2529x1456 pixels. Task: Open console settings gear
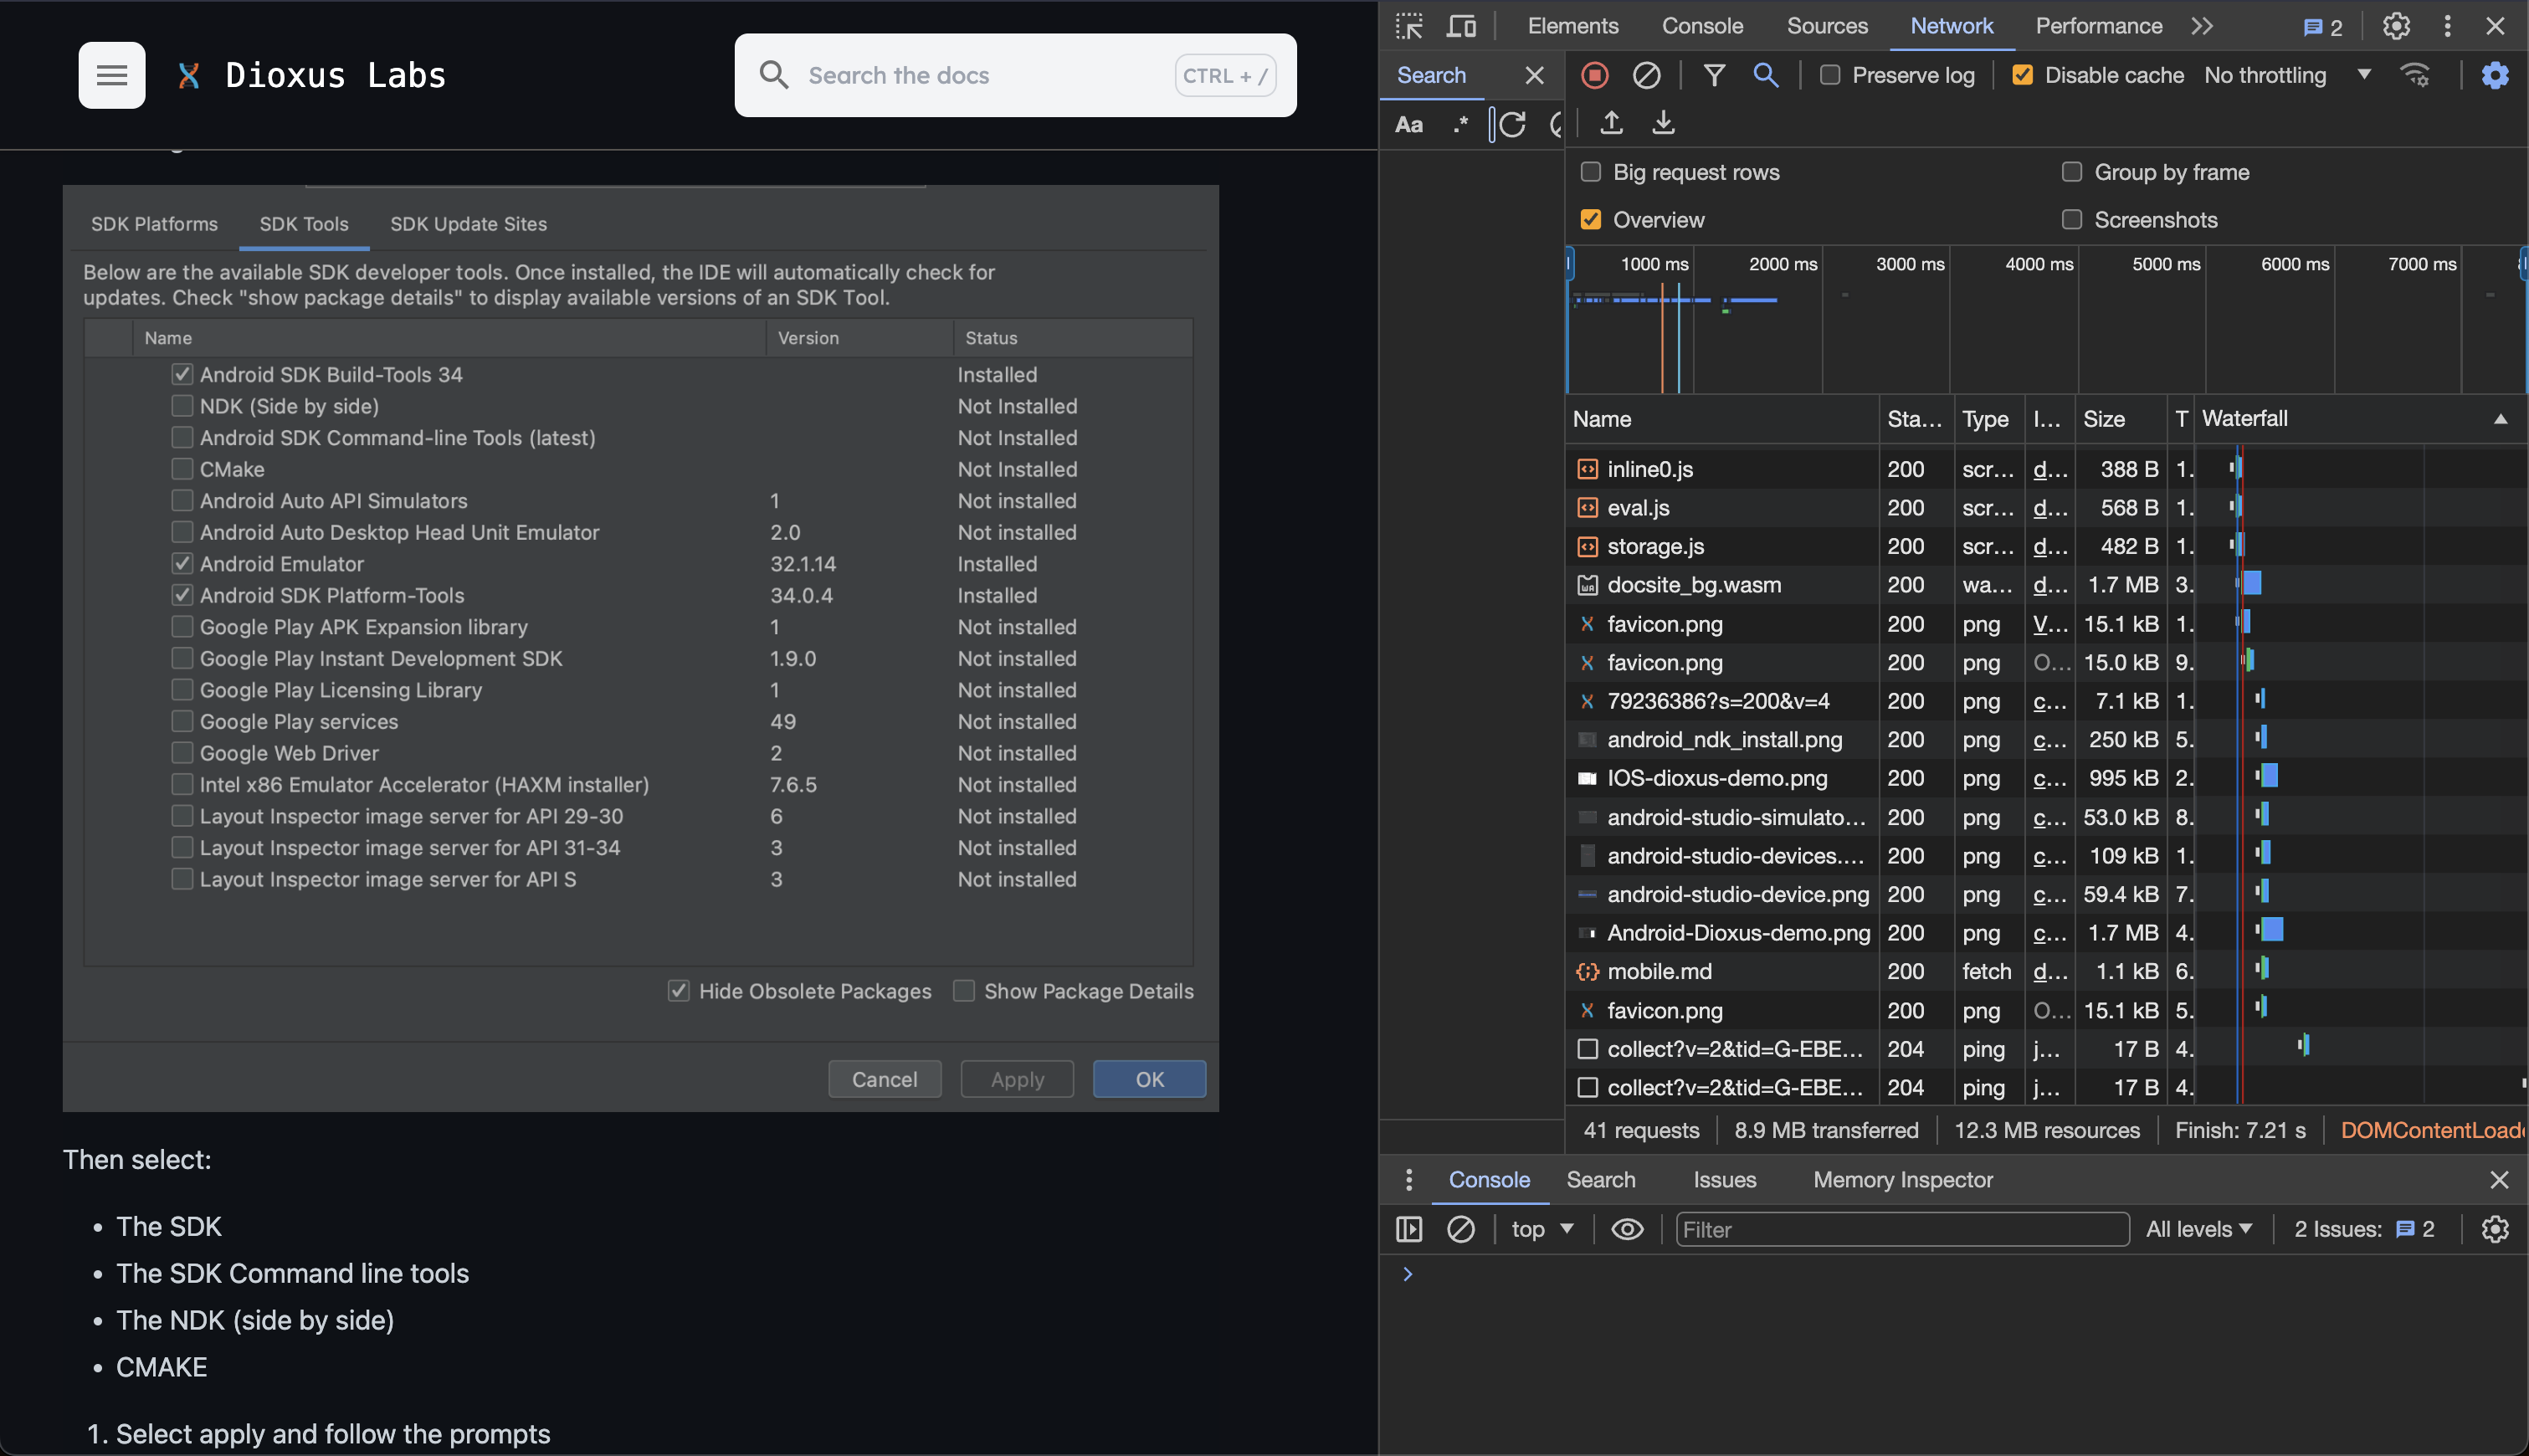point(2494,1229)
